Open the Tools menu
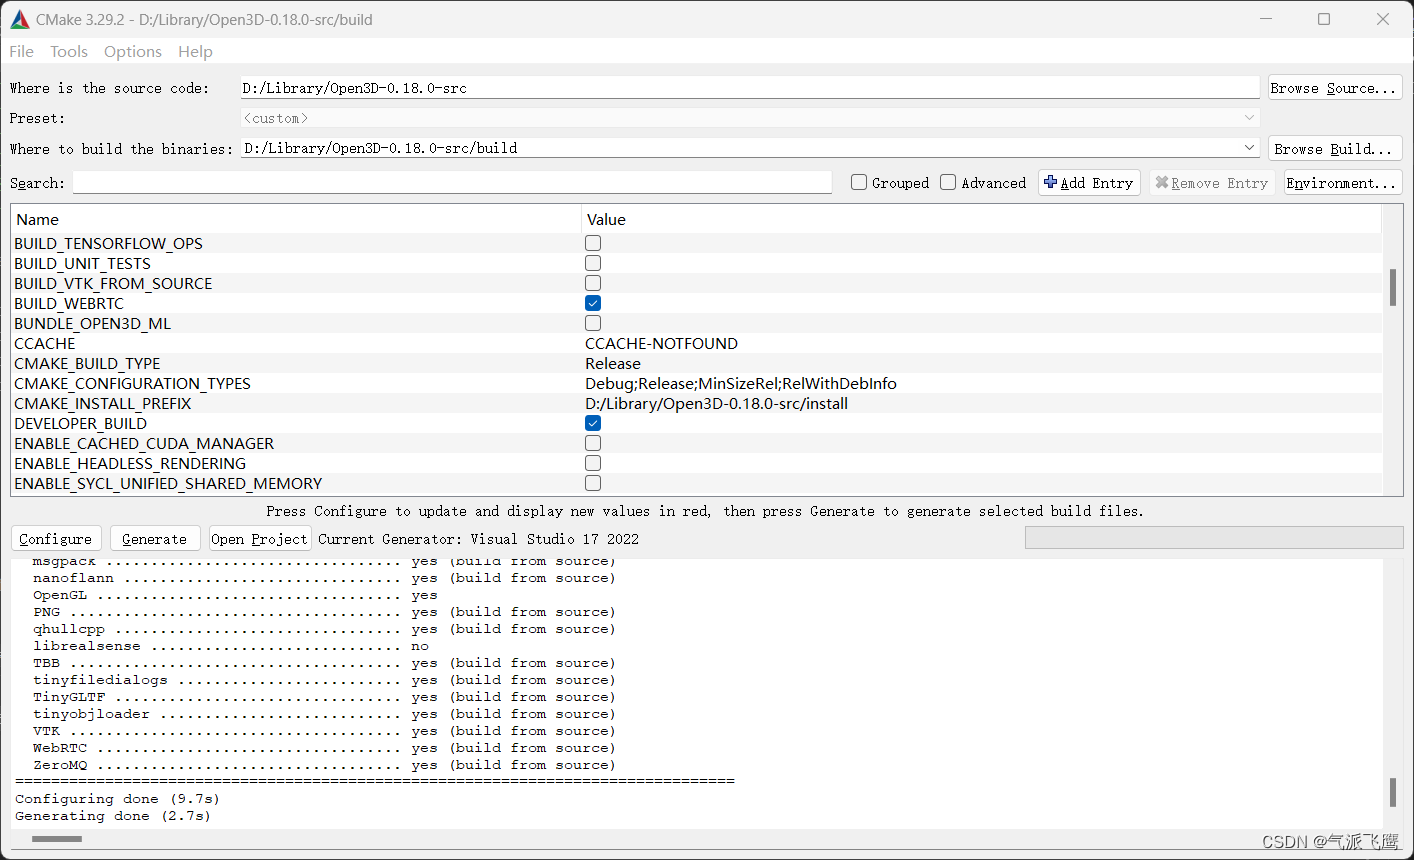The image size is (1414, 860). 69,51
